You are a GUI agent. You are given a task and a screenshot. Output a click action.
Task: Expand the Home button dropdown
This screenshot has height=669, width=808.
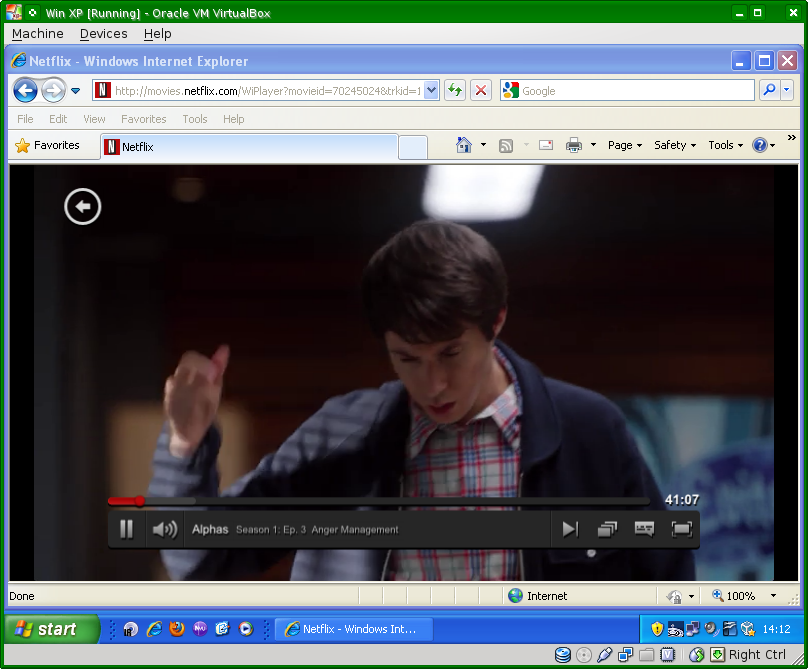tap(483, 145)
